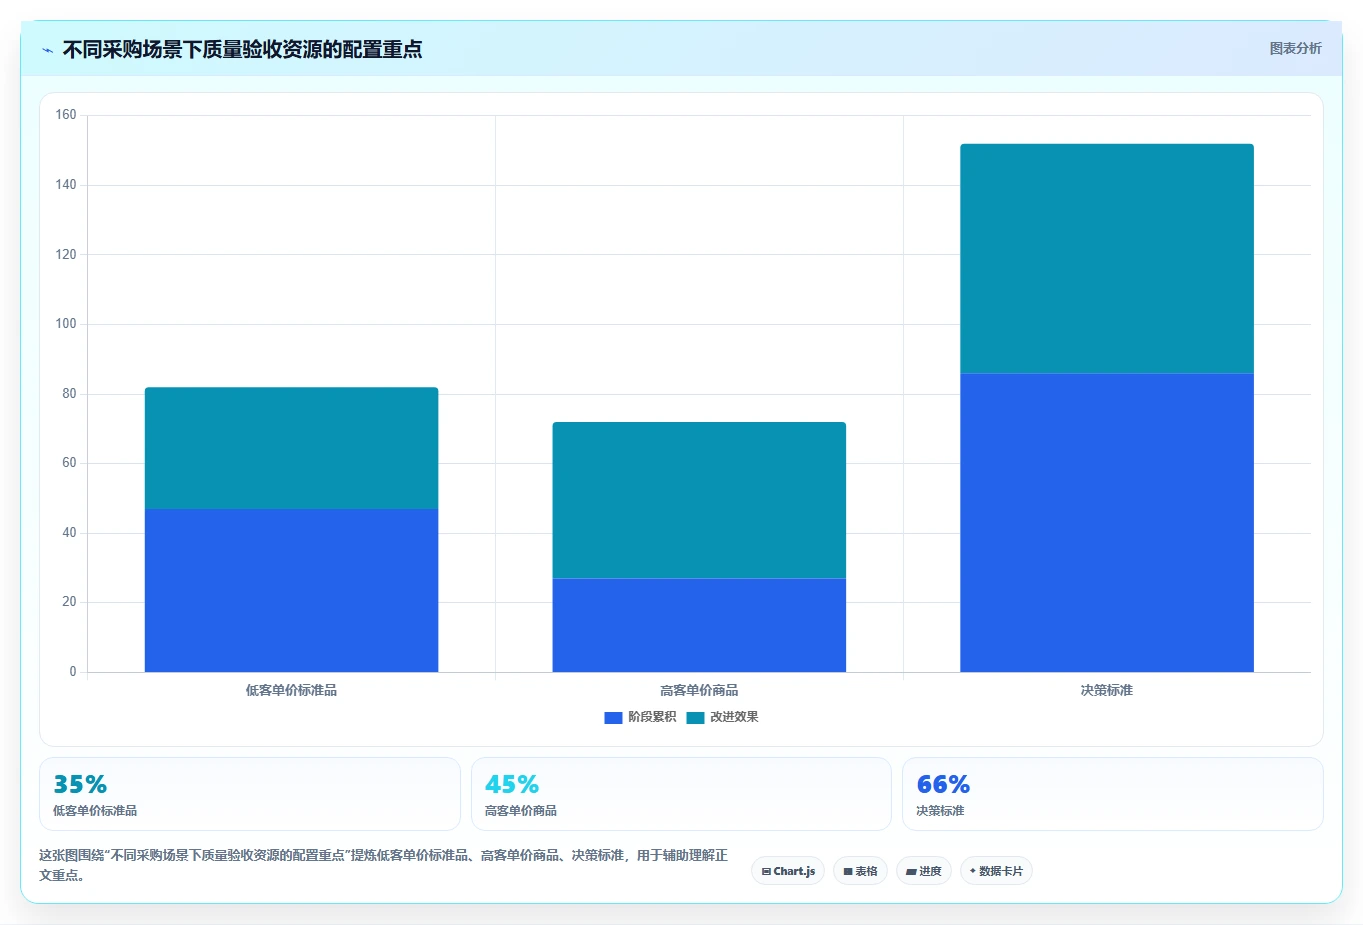Click the y-axis value 0
This screenshot has width=1363, height=925.
pyautogui.click(x=73, y=672)
